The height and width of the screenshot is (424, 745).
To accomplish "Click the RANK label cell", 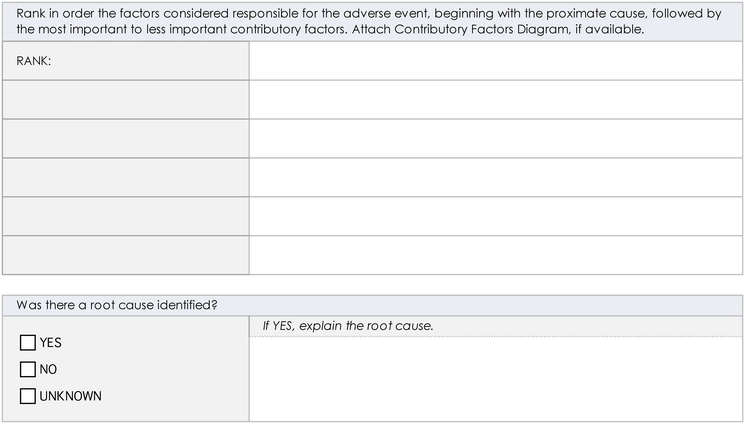I will tap(126, 61).
